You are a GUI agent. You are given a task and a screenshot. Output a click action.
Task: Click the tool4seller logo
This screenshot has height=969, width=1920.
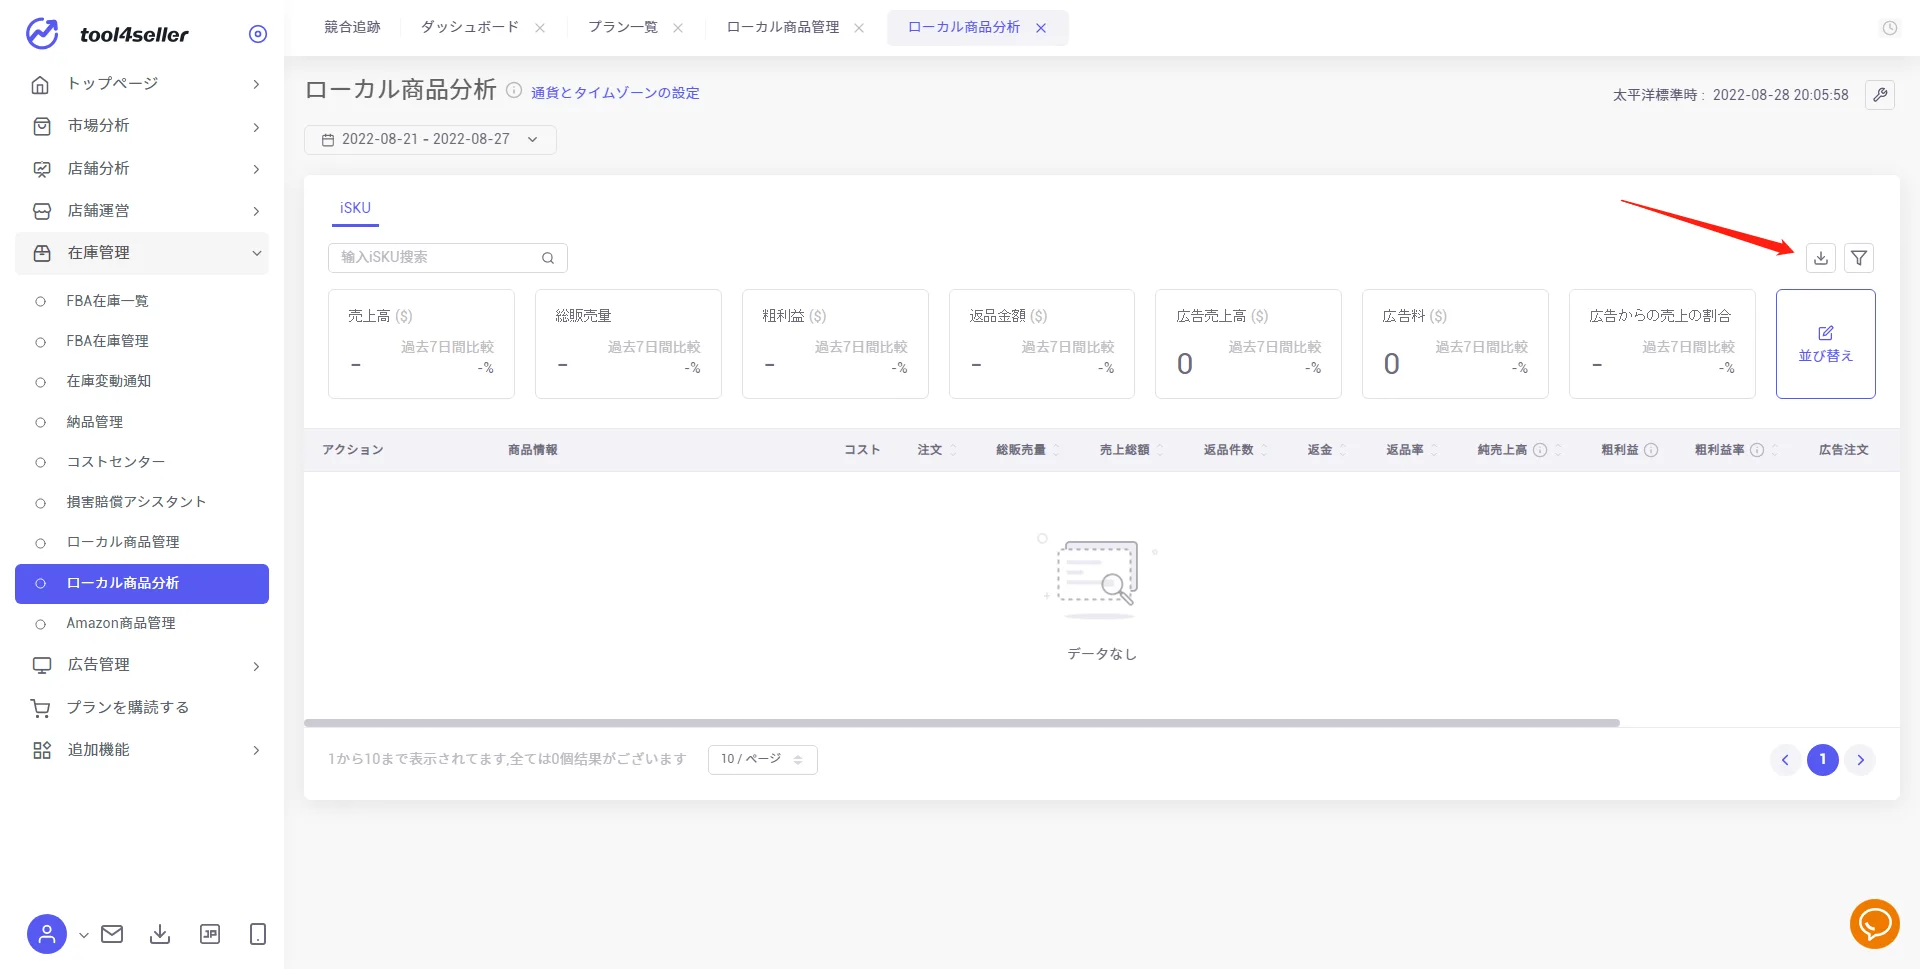click(x=106, y=34)
